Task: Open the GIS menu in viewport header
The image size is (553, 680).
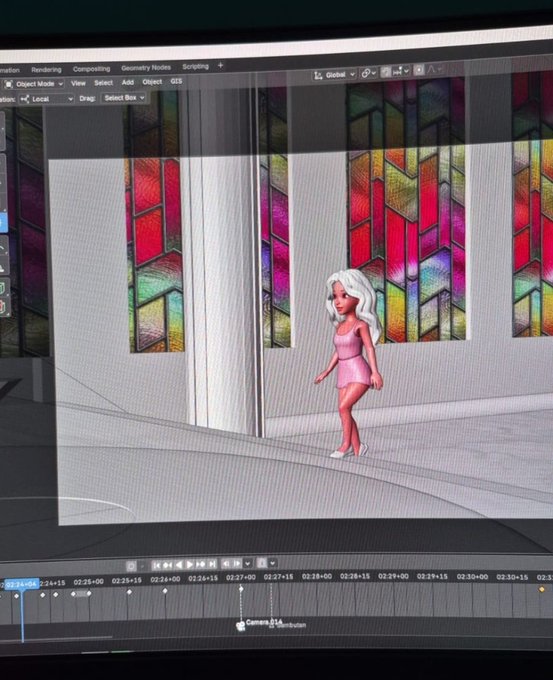Action: point(176,81)
